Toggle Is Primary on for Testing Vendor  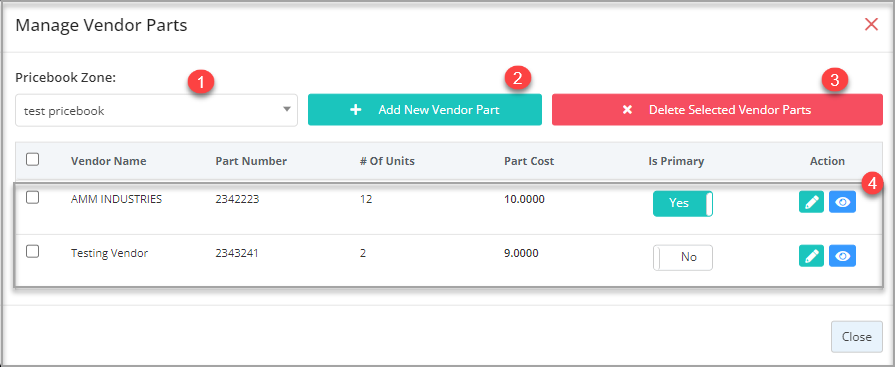[x=683, y=257]
